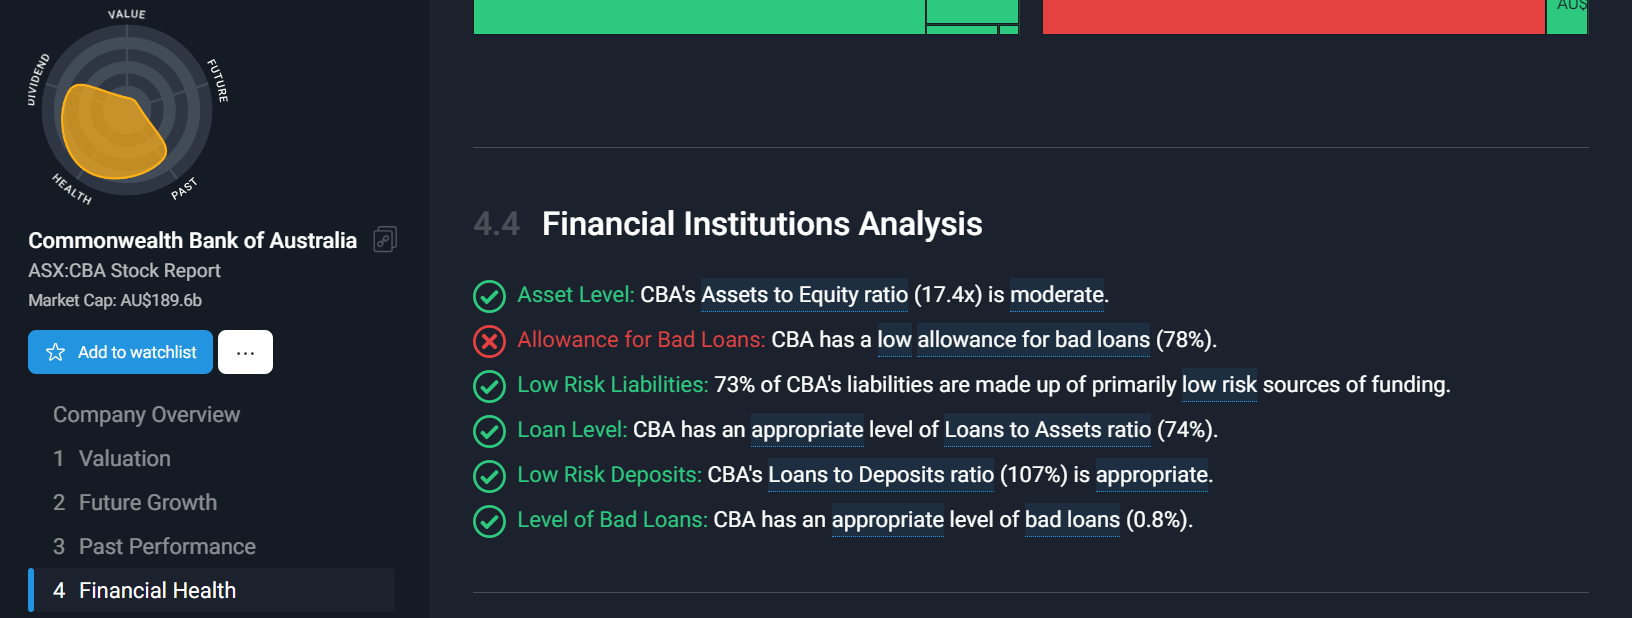Image resolution: width=1632 pixels, height=618 pixels.
Task: Click 'appropriate' link in Loan Level row
Action: (807, 430)
